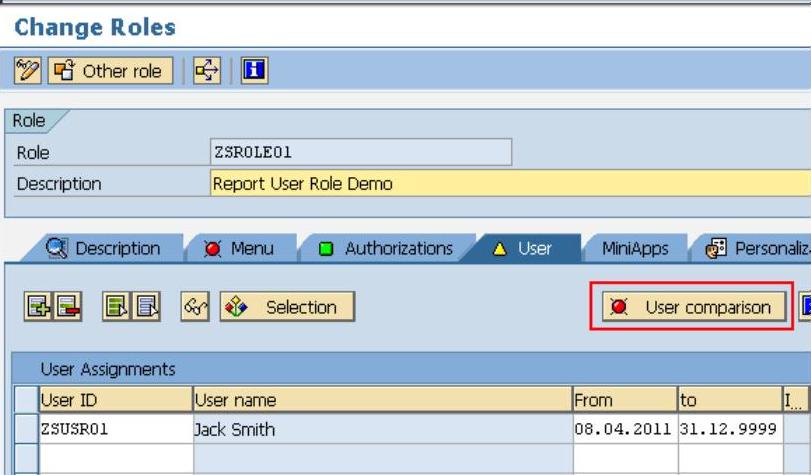Click the From date 08.04.2011 cell
811x475 pixels.
(625, 429)
